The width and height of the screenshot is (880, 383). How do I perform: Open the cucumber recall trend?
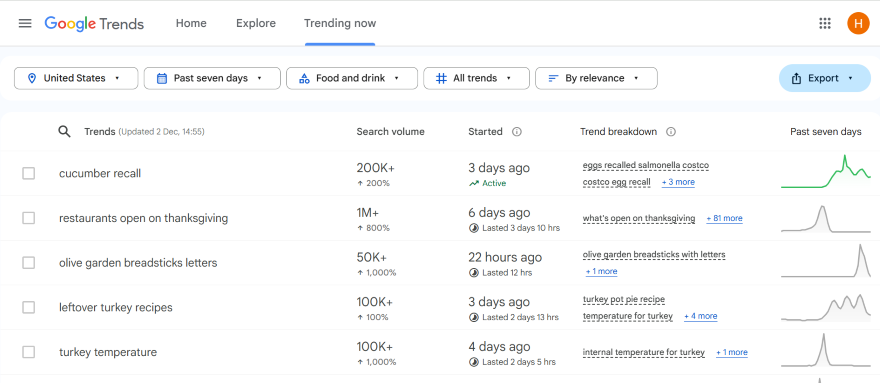click(100, 174)
